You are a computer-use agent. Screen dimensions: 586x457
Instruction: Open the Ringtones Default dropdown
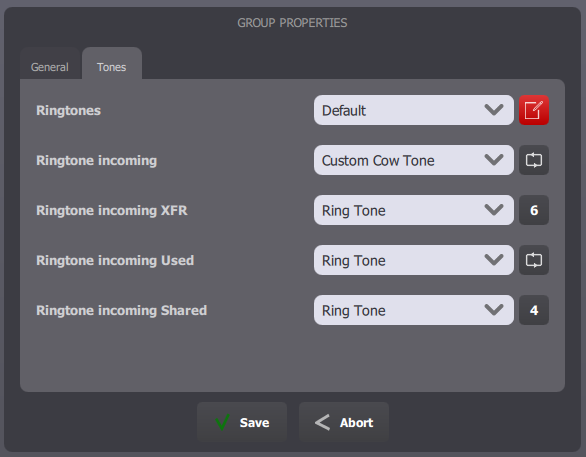click(x=414, y=110)
